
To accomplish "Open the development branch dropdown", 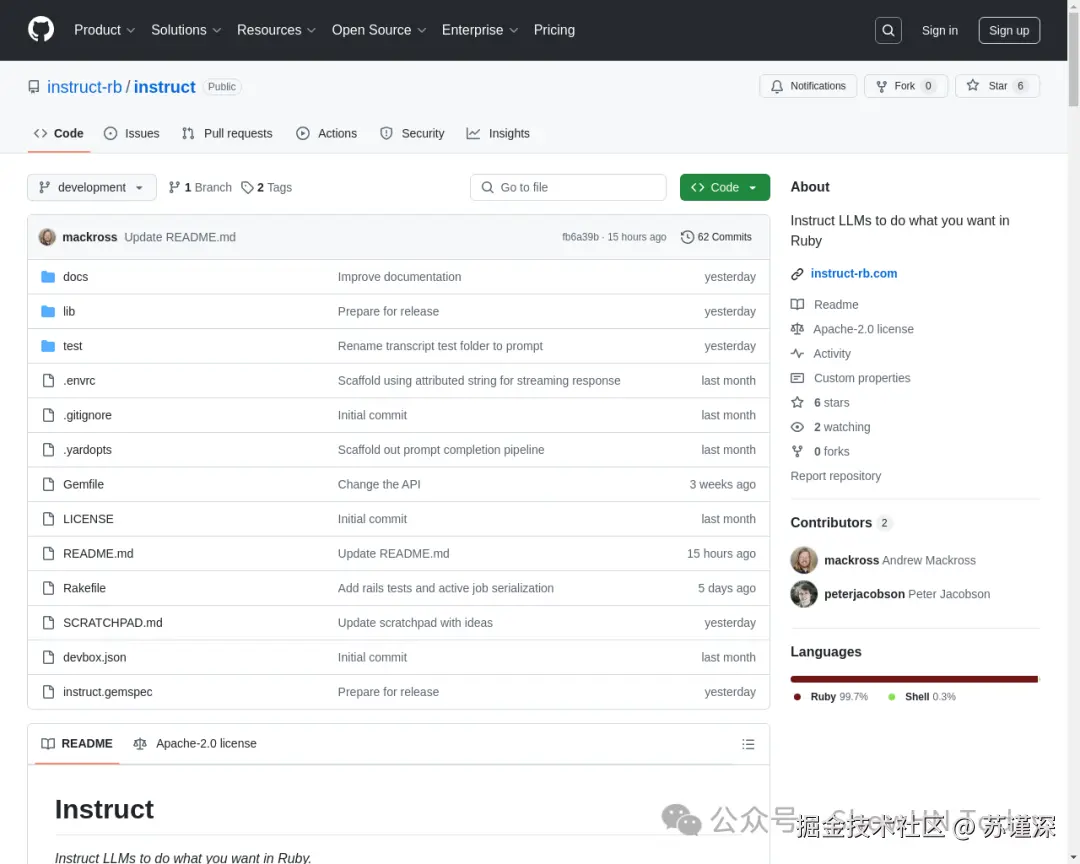I will pyautogui.click(x=92, y=187).
